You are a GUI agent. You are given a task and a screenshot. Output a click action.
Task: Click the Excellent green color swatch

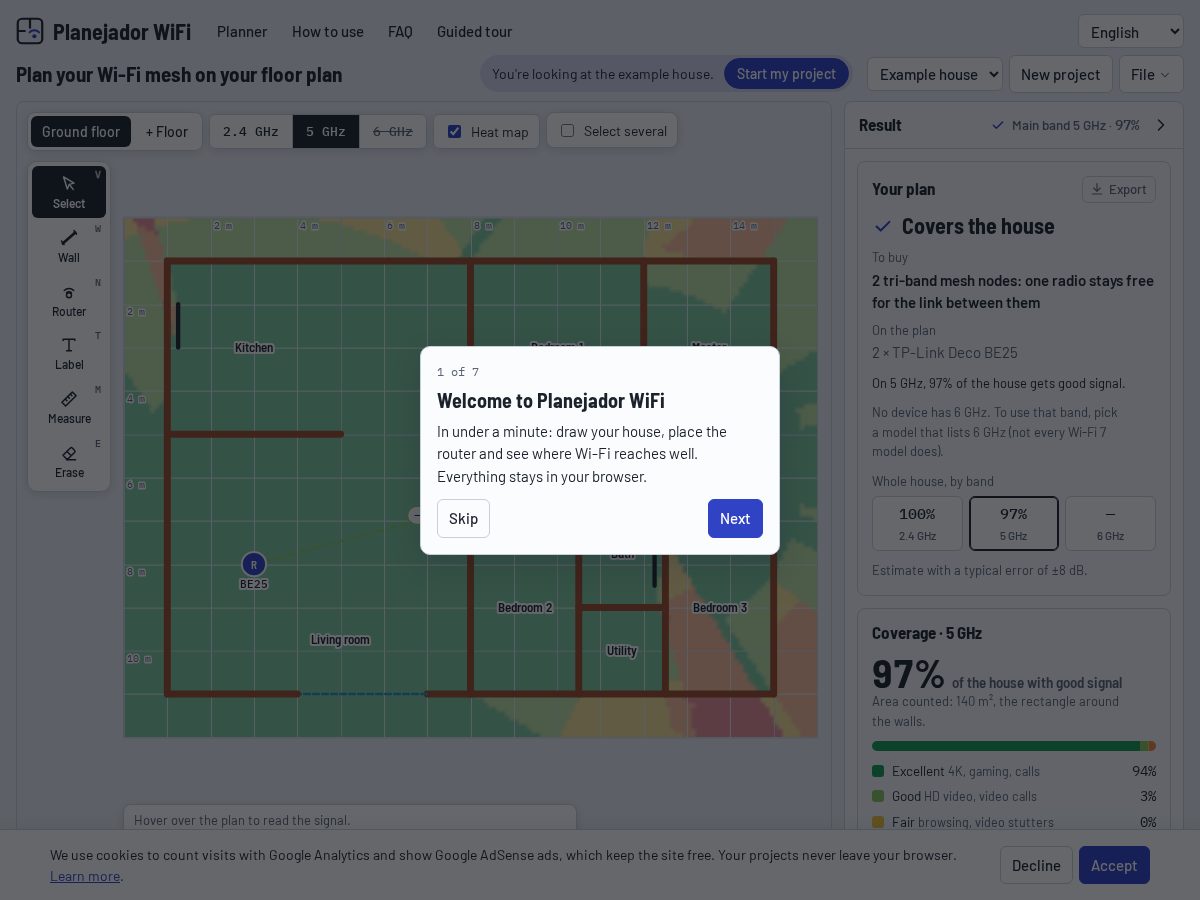click(878, 771)
